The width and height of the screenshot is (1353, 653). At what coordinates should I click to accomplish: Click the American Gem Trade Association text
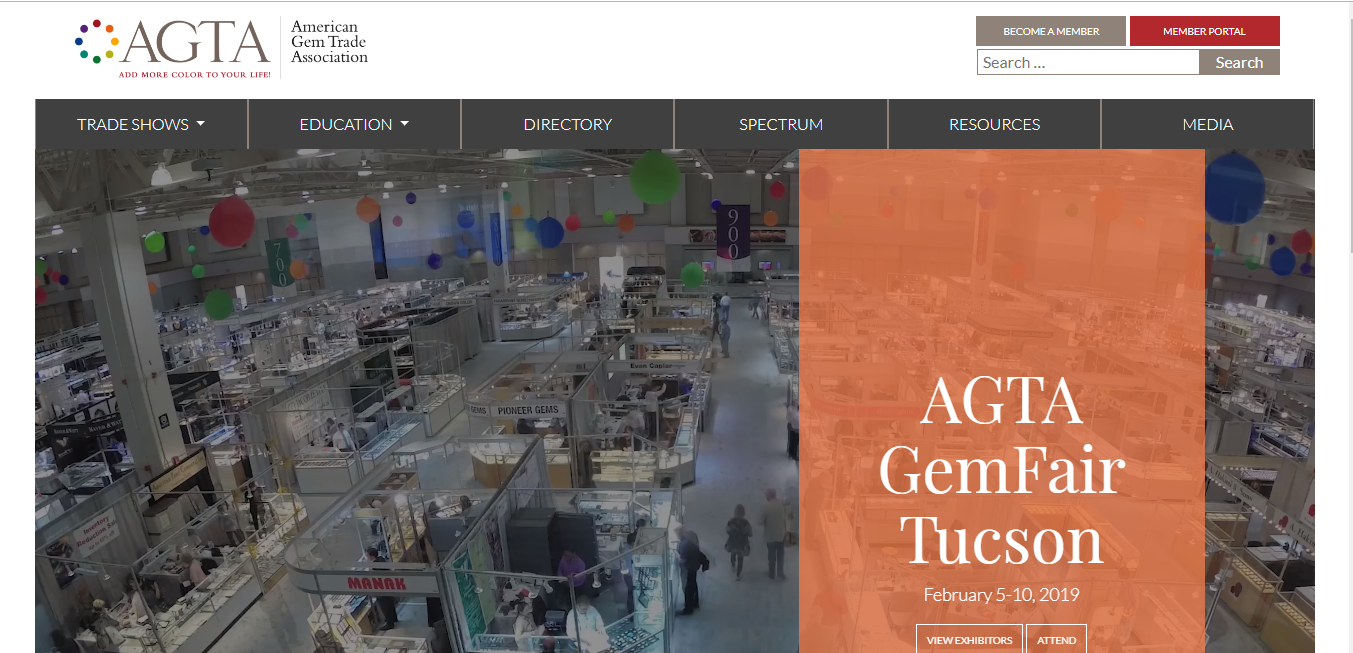point(329,42)
